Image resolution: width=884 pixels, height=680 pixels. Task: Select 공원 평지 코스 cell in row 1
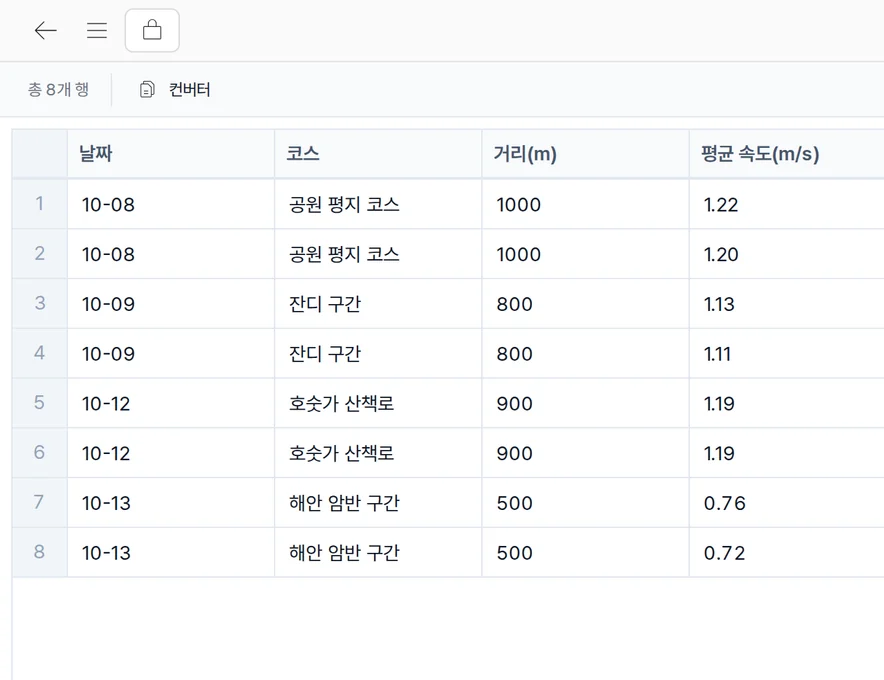point(378,204)
